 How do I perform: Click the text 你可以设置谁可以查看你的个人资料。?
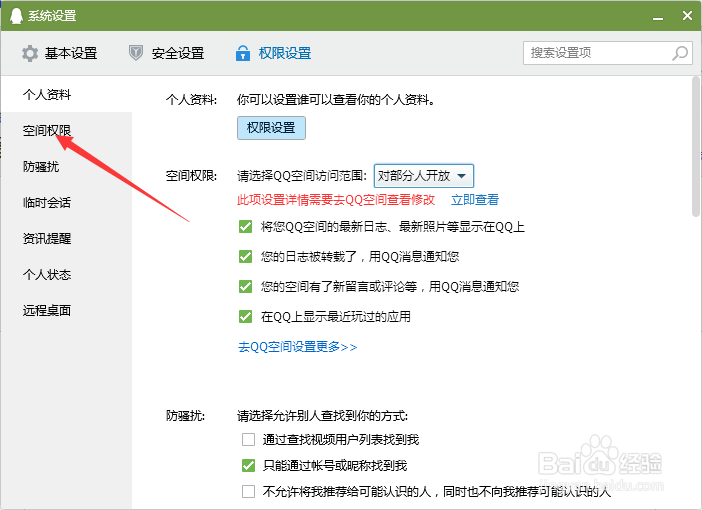[x=336, y=99]
